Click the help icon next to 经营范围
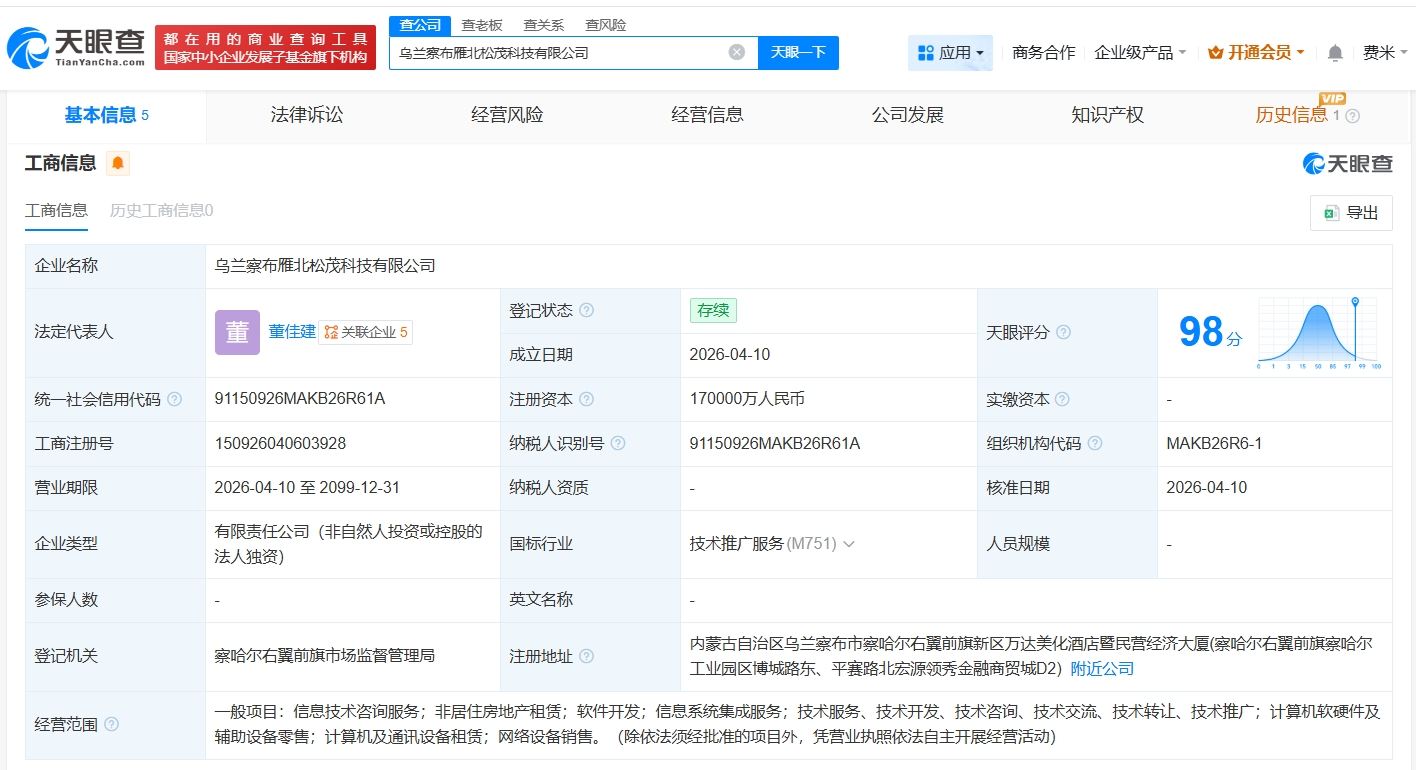 coord(112,724)
